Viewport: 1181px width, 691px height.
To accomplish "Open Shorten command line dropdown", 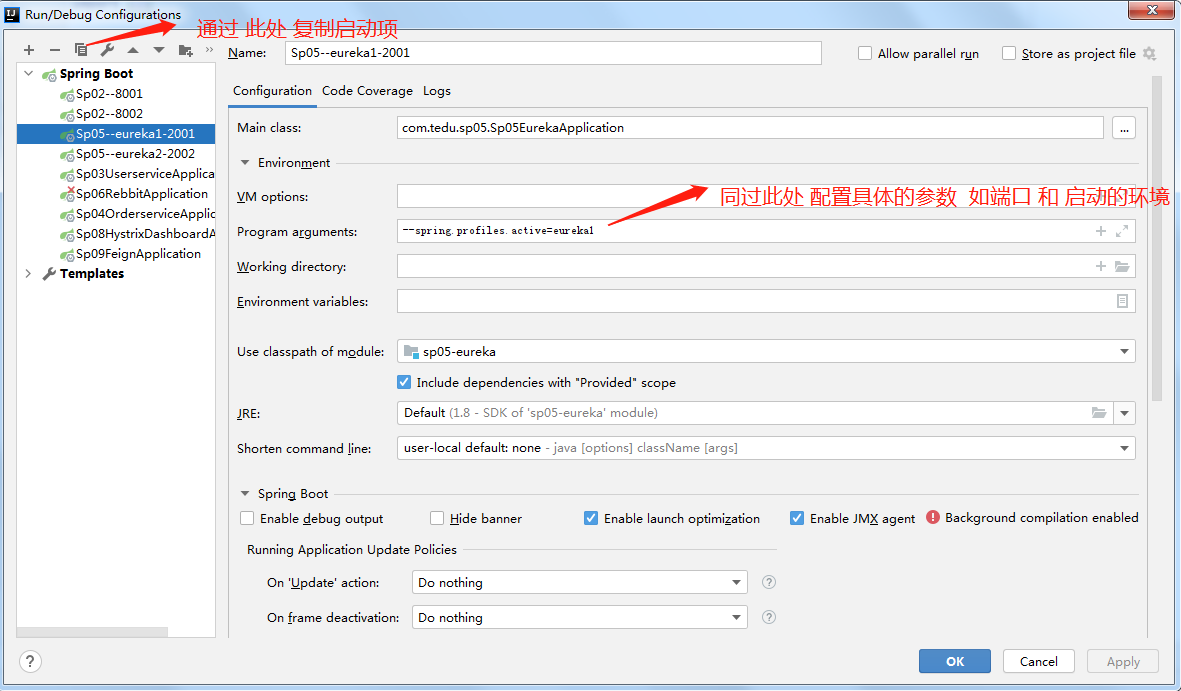I will (766, 448).
